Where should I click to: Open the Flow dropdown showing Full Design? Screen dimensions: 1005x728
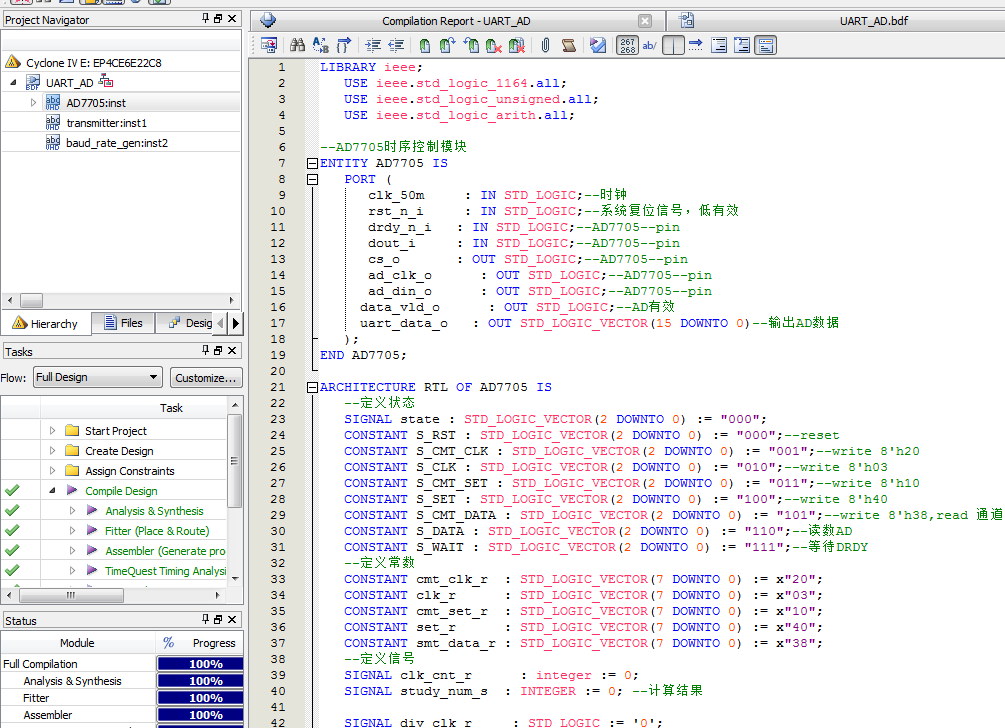[x=97, y=377]
